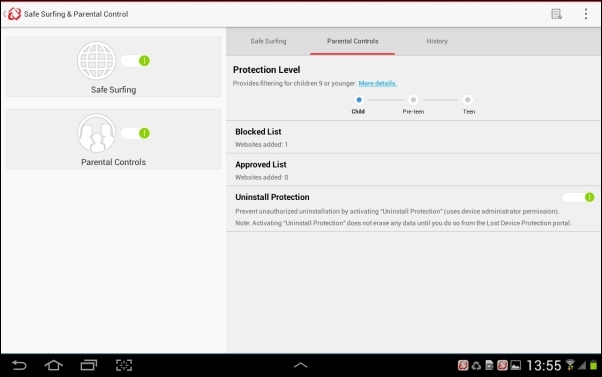The image size is (602, 377).
Task: Open the log report icon in top bar
Action: 556,14
